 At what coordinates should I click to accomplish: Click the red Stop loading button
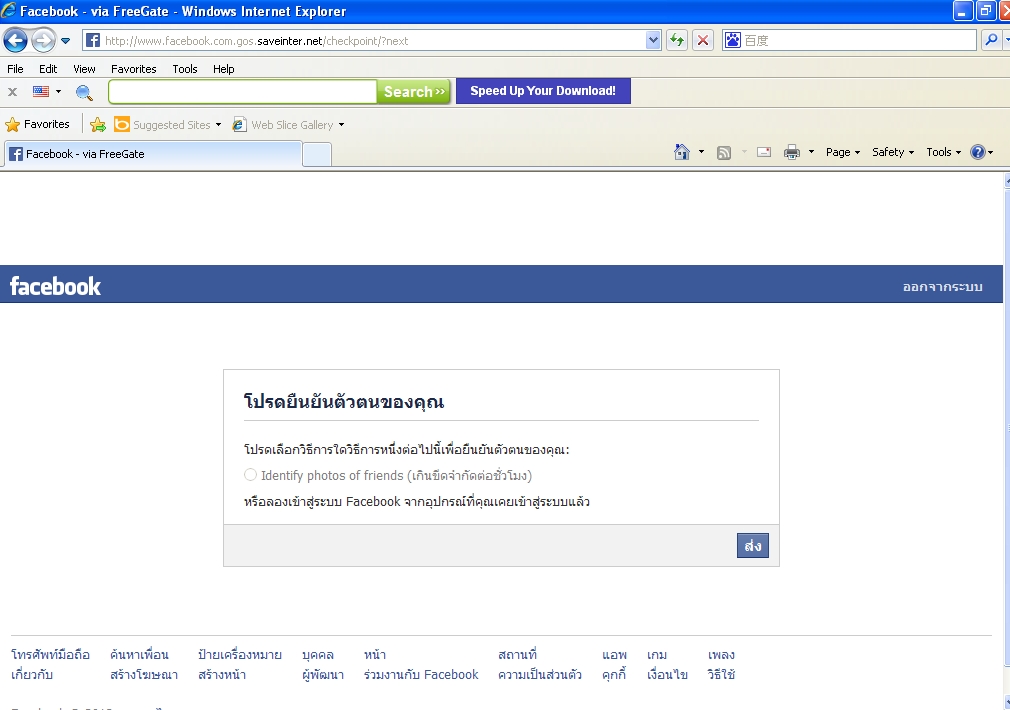[x=703, y=41]
